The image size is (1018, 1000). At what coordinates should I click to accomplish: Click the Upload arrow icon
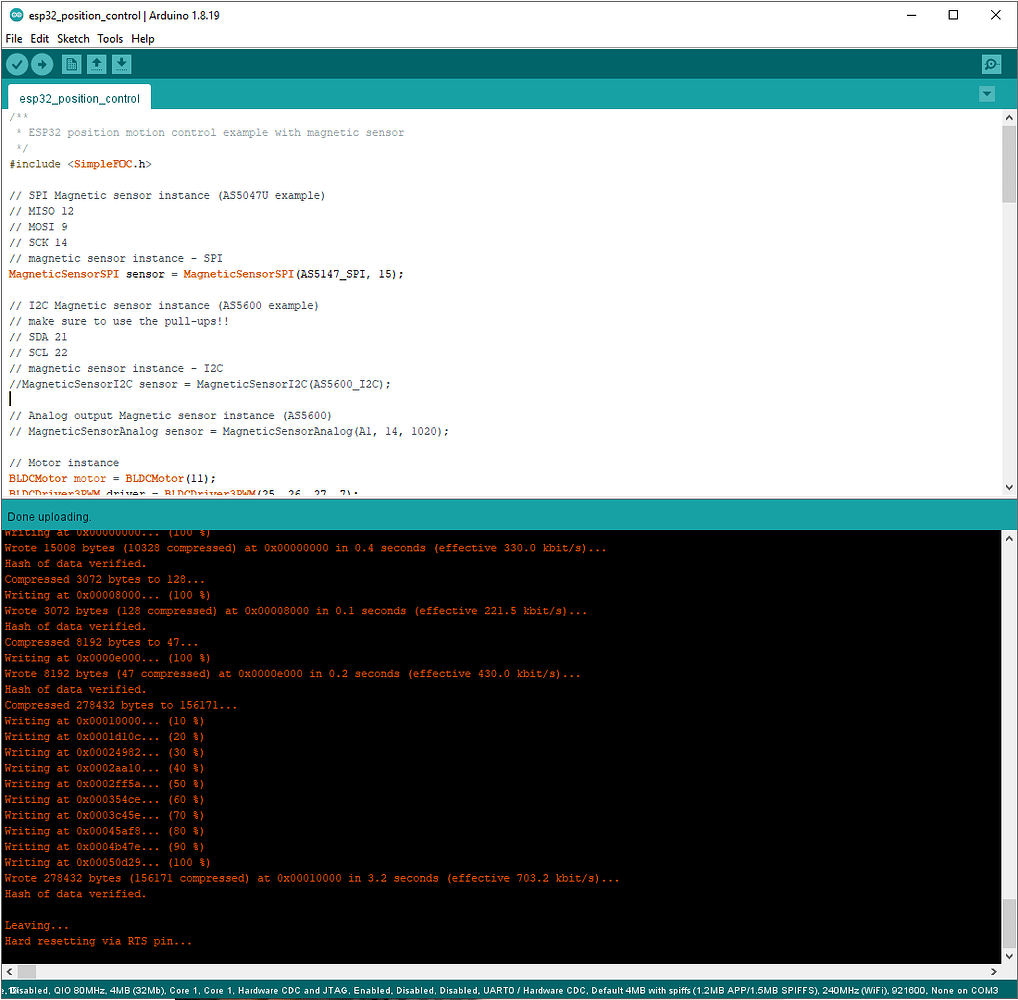[x=42, y=64]
